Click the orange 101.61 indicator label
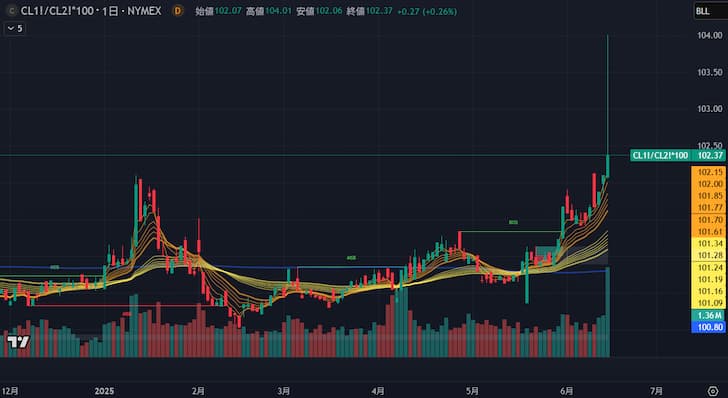The image size is (728, 398). click(708, 232)
